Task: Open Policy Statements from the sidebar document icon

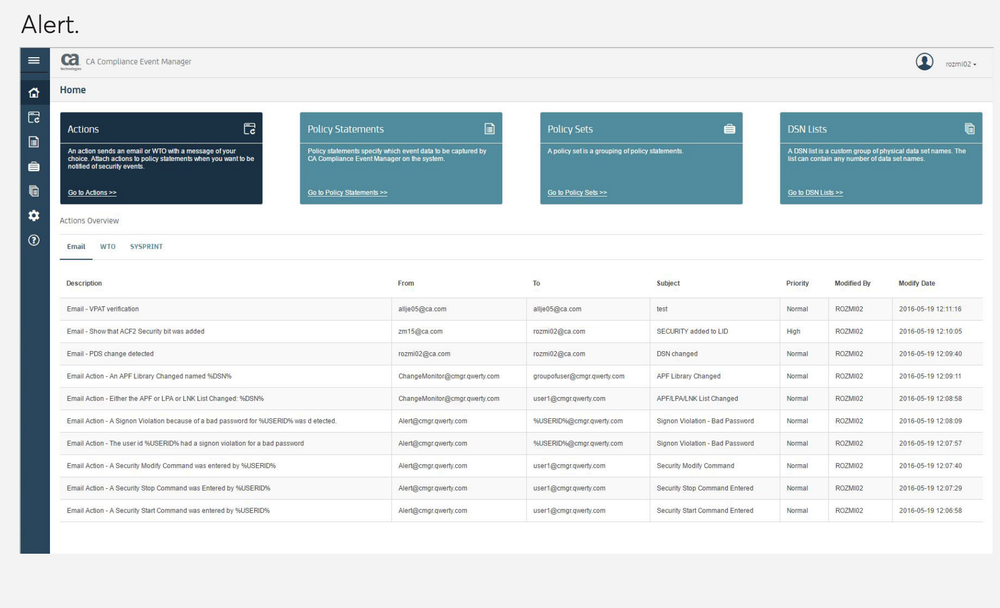Action: tap(33, 141)
